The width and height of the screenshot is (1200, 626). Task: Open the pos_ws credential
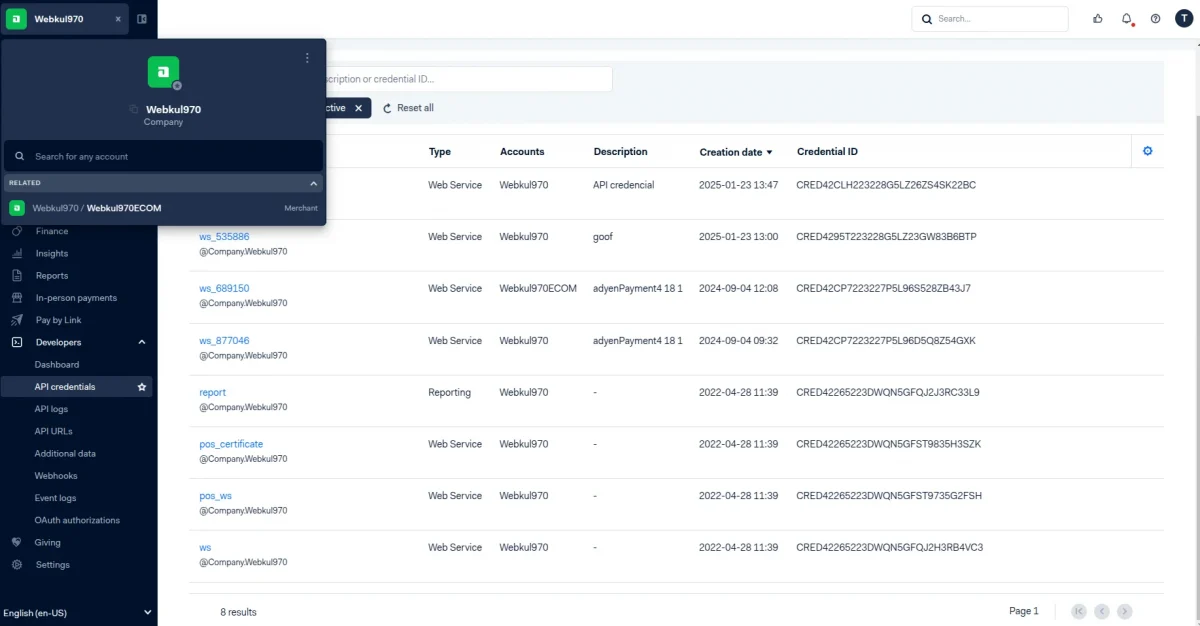(215, 496)
